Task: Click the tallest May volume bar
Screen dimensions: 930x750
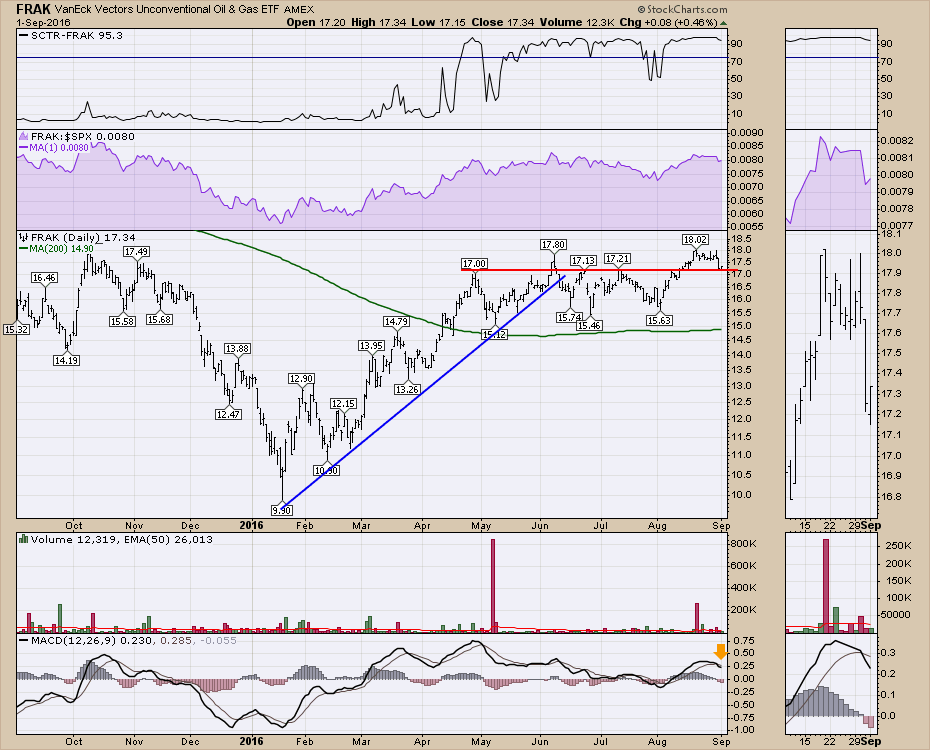Action: [492, 586]
